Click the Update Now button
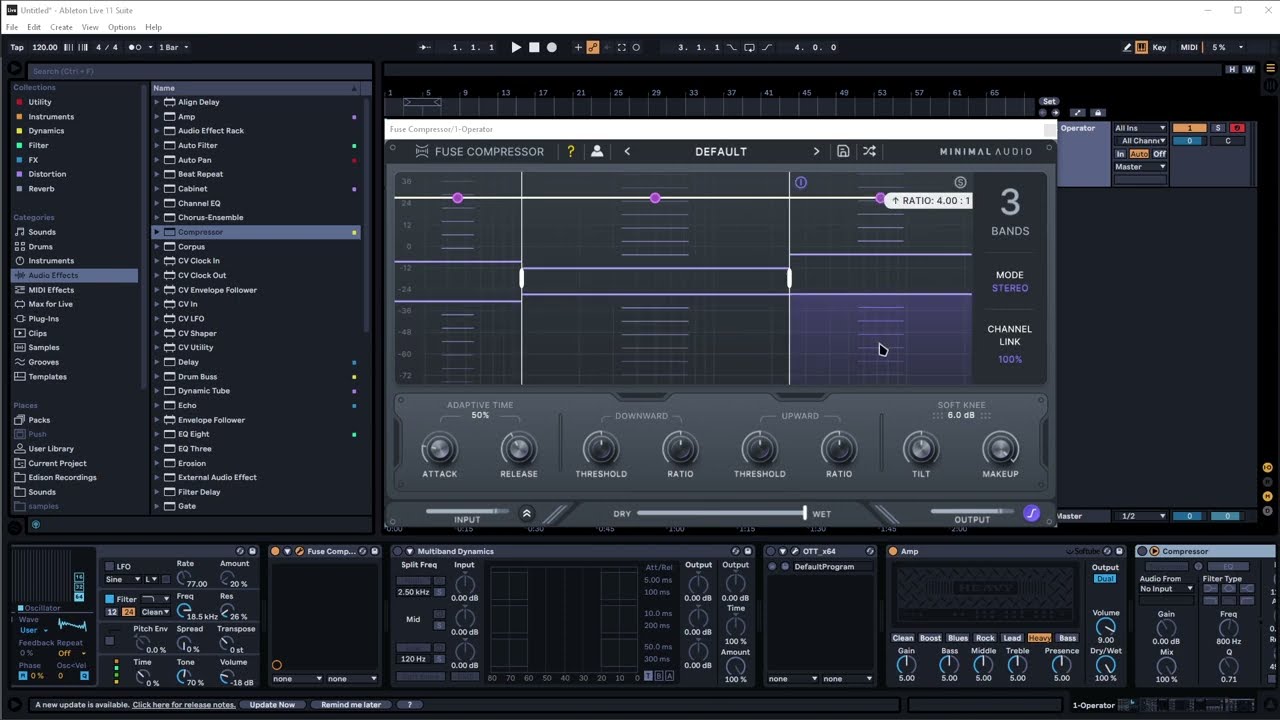Image resolution: width=1280 pixels, height=720 pixels. (x=272, y=705)
